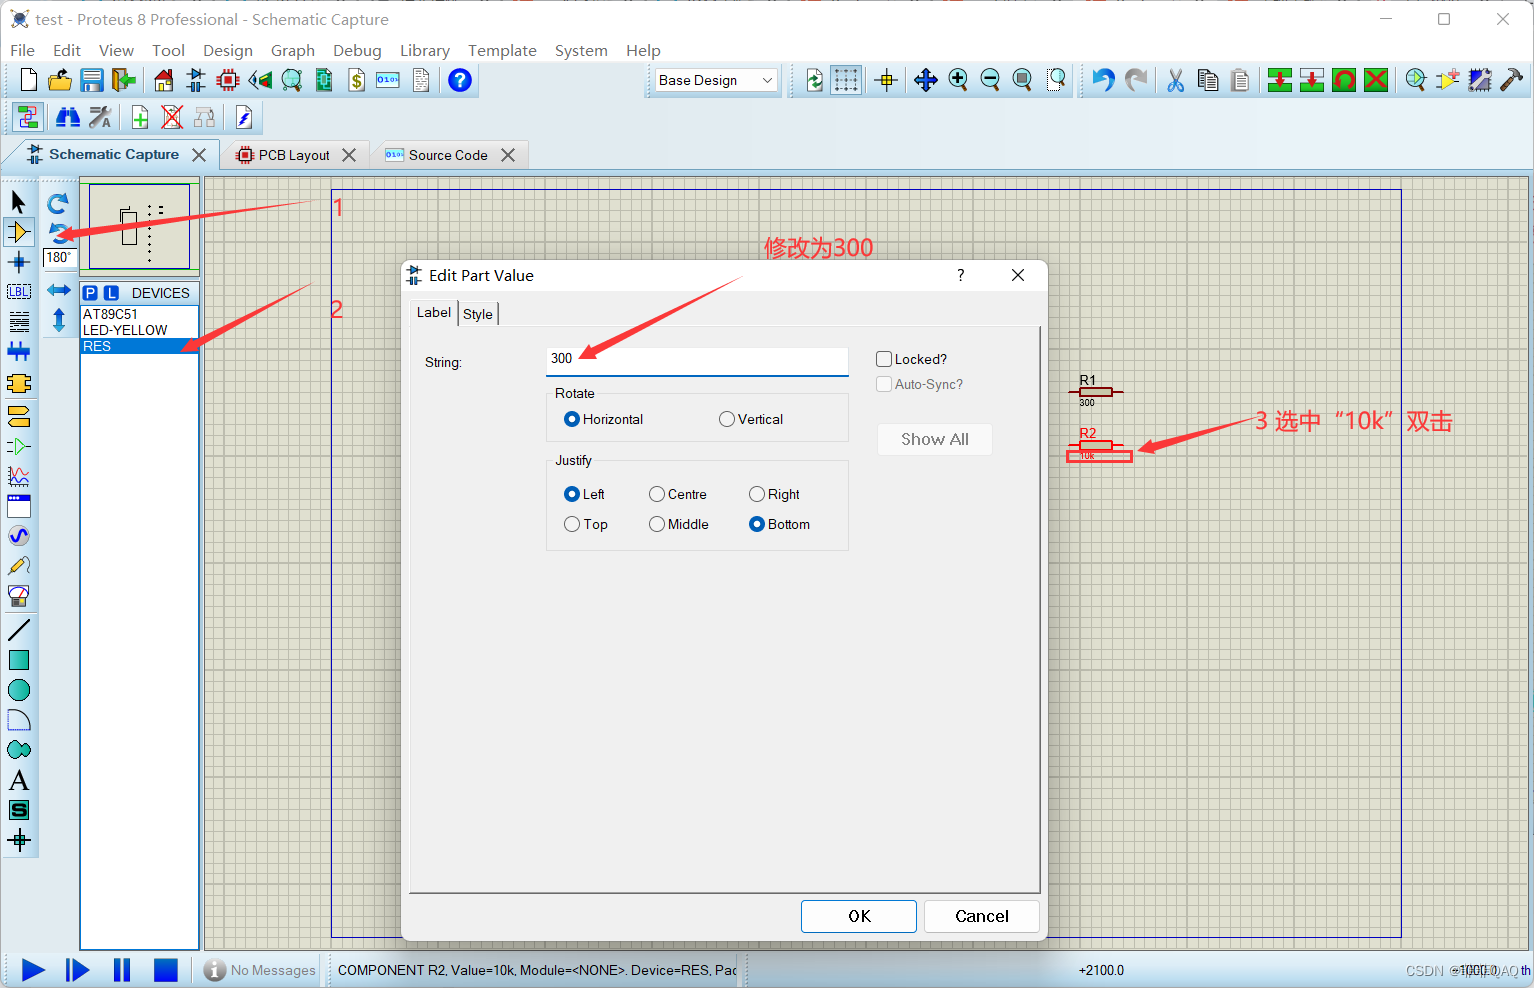This screenshot has height=988, width=1534.
Task: Open the Template menu
Action: pos(502,50)
